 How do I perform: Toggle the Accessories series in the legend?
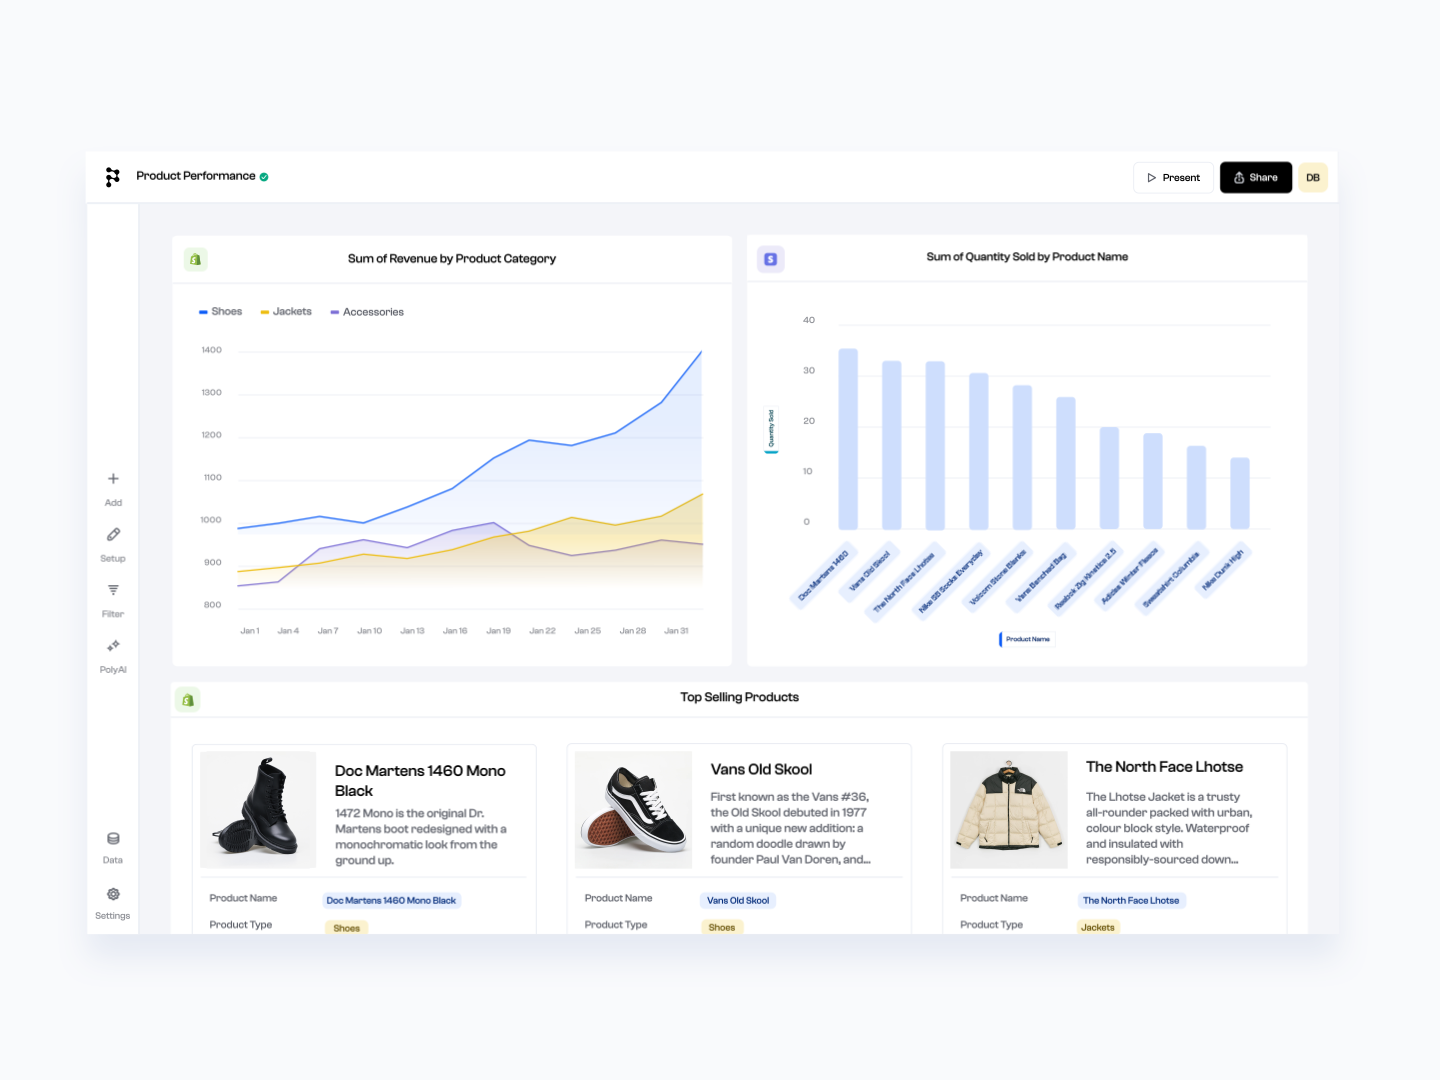point(366,311)
